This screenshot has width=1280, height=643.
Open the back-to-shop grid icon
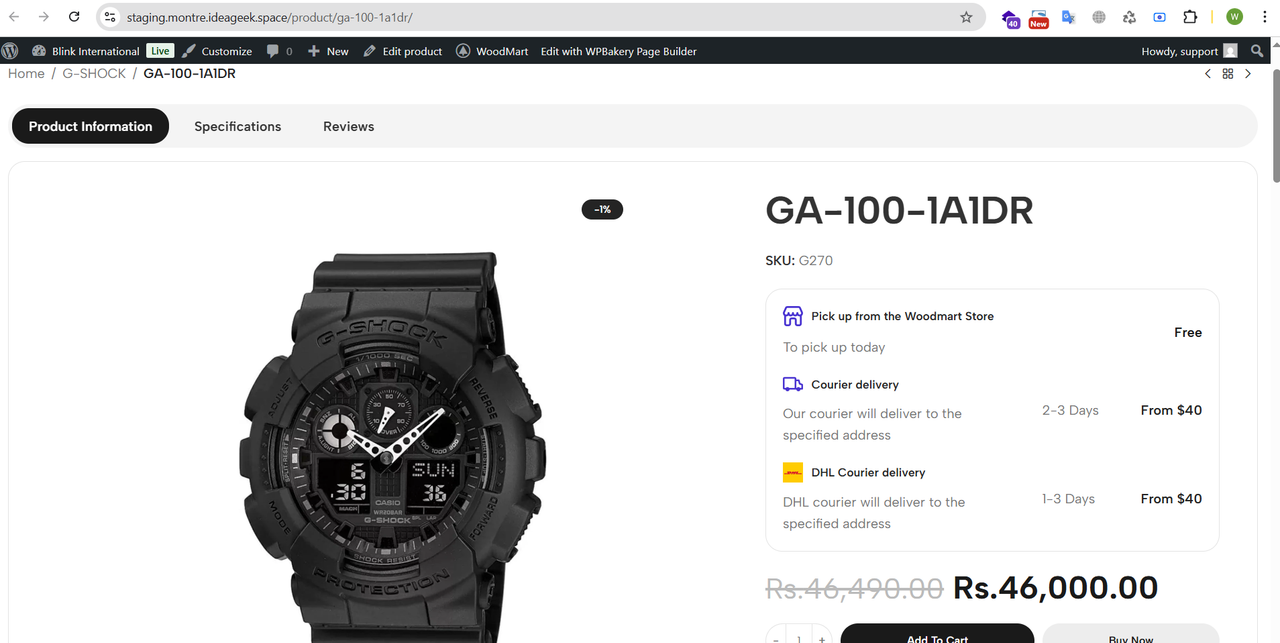1228,74
